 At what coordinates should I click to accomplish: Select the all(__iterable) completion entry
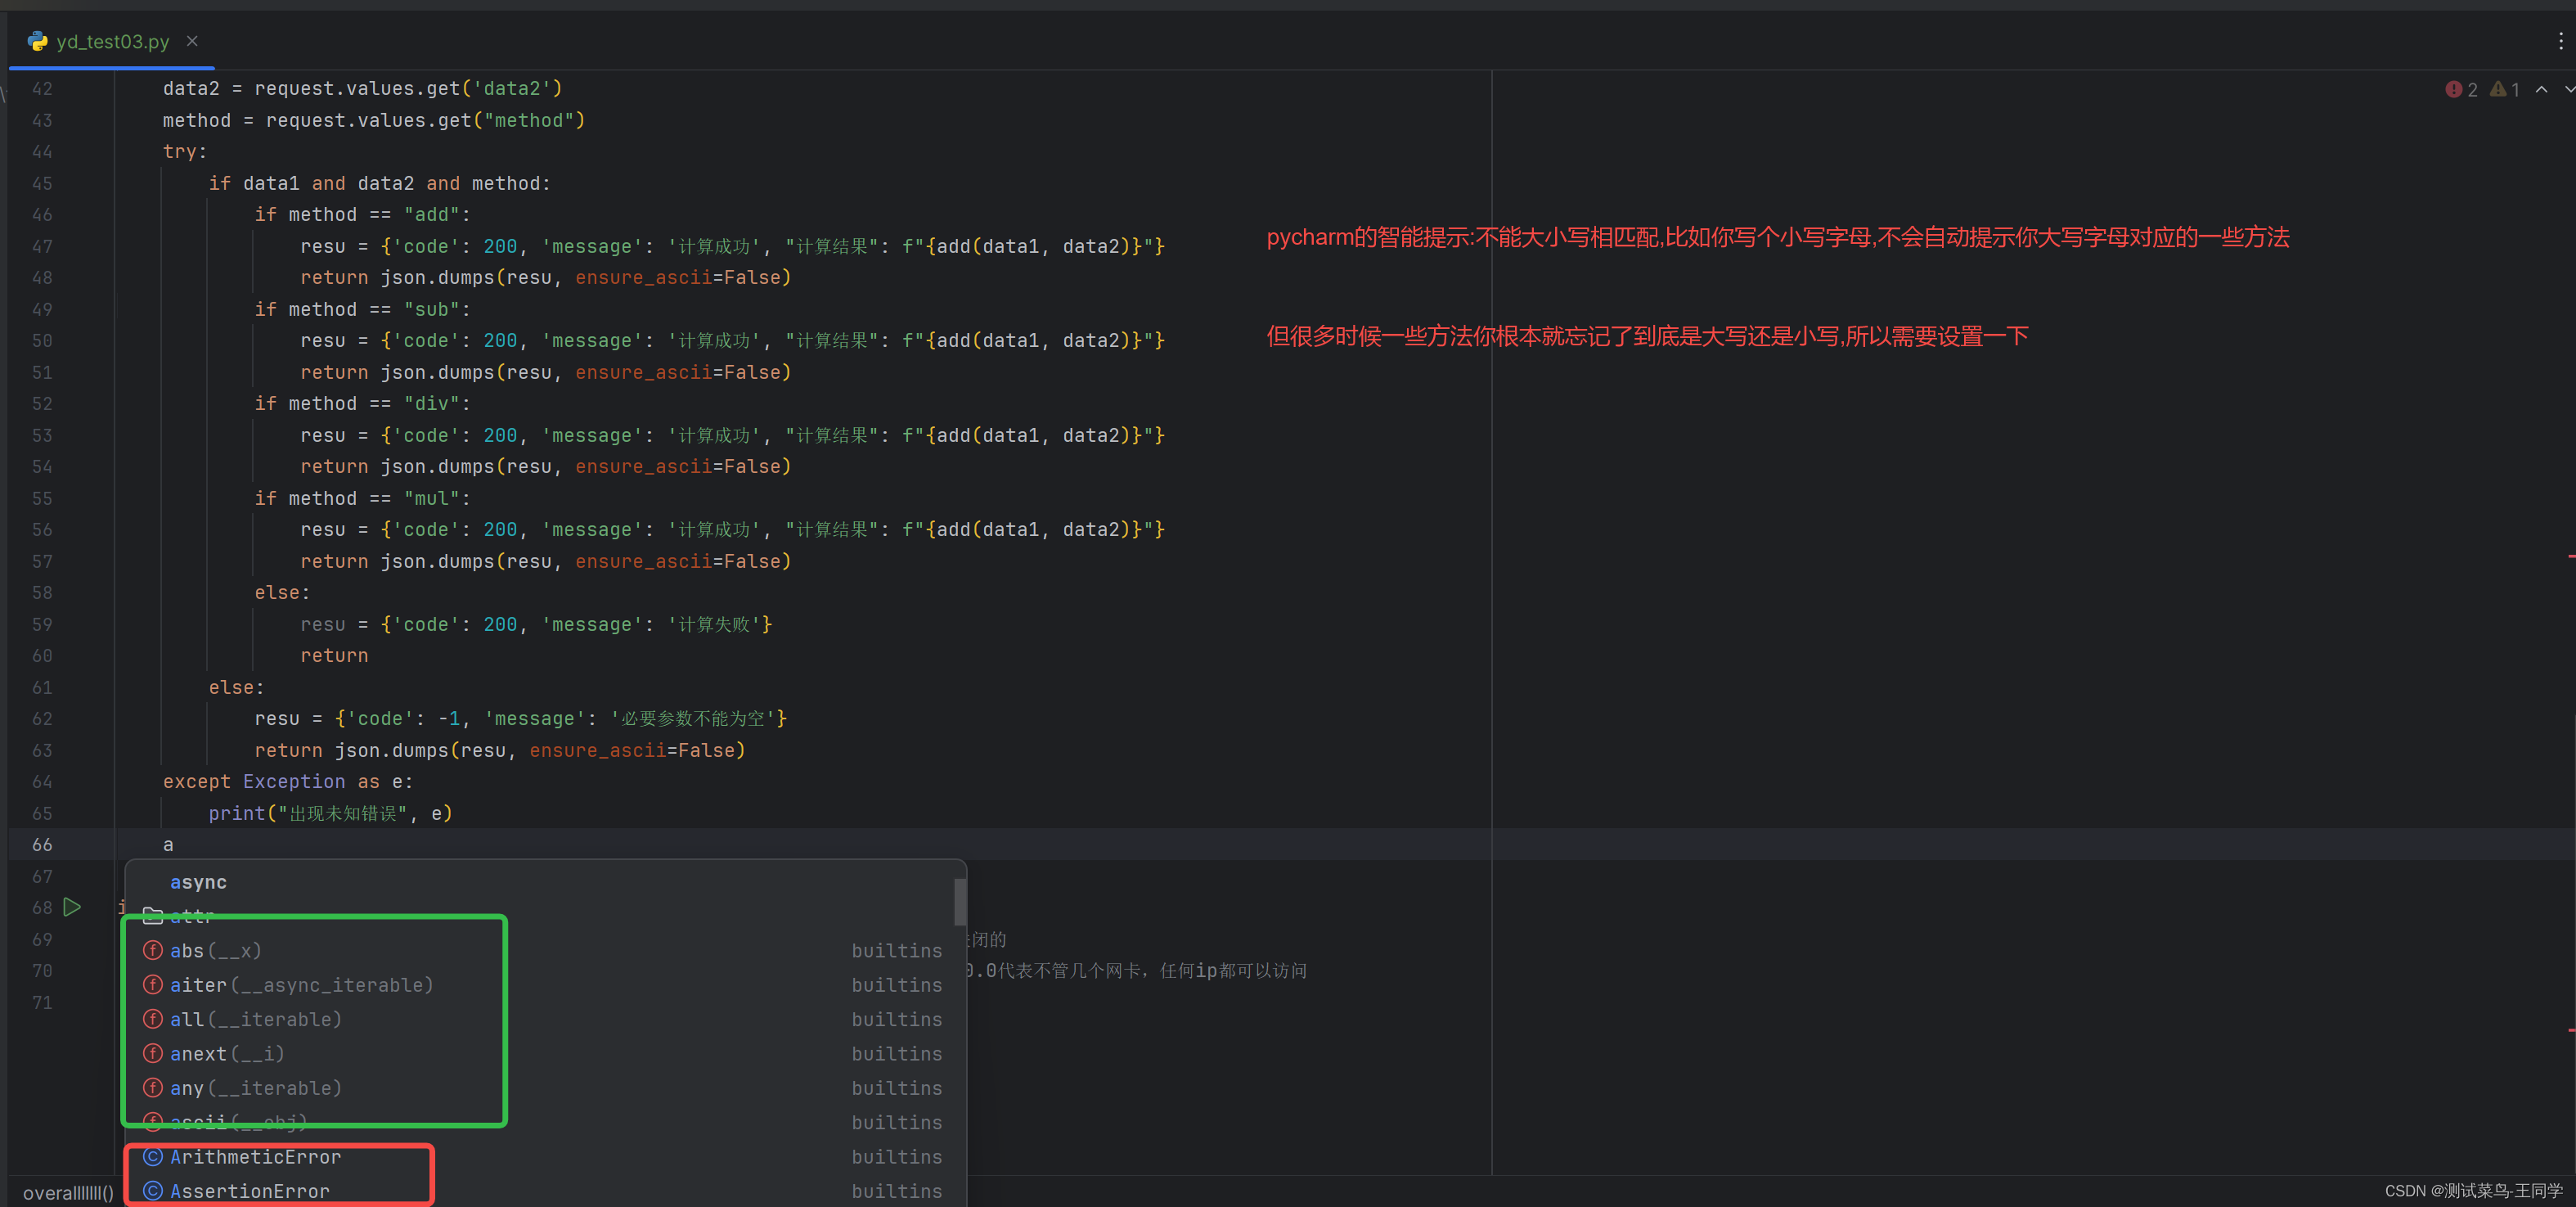[256, 1019]
